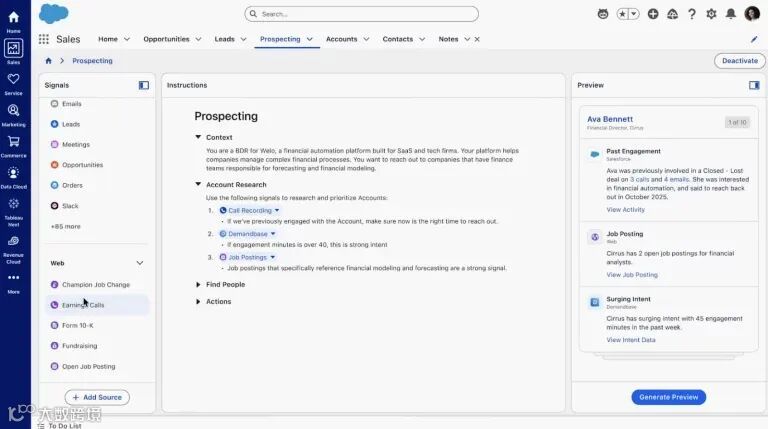Focus the global Search field
The image size is (768, 429).
pos(361,14)
